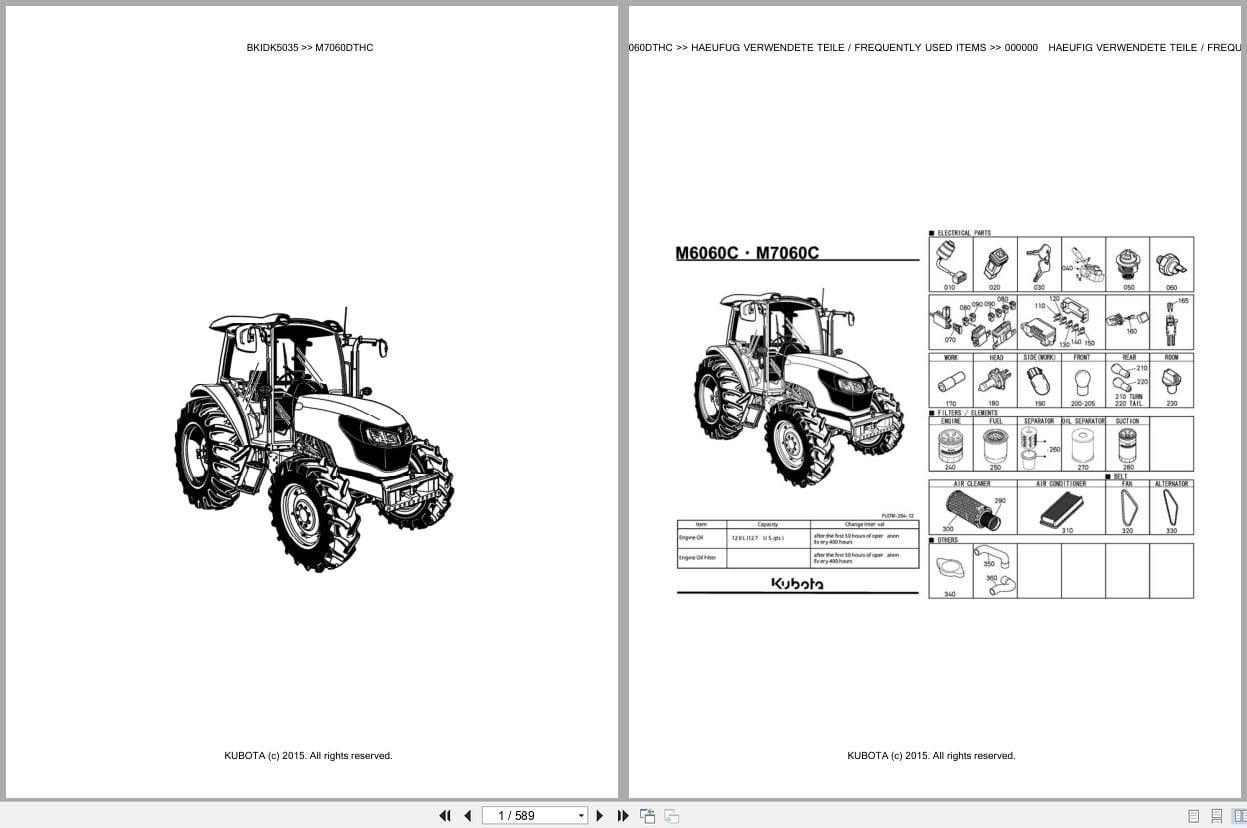Click the FAN belt part 320
This screenshot has height=828, width=1247.
(x=1128, y=508)
